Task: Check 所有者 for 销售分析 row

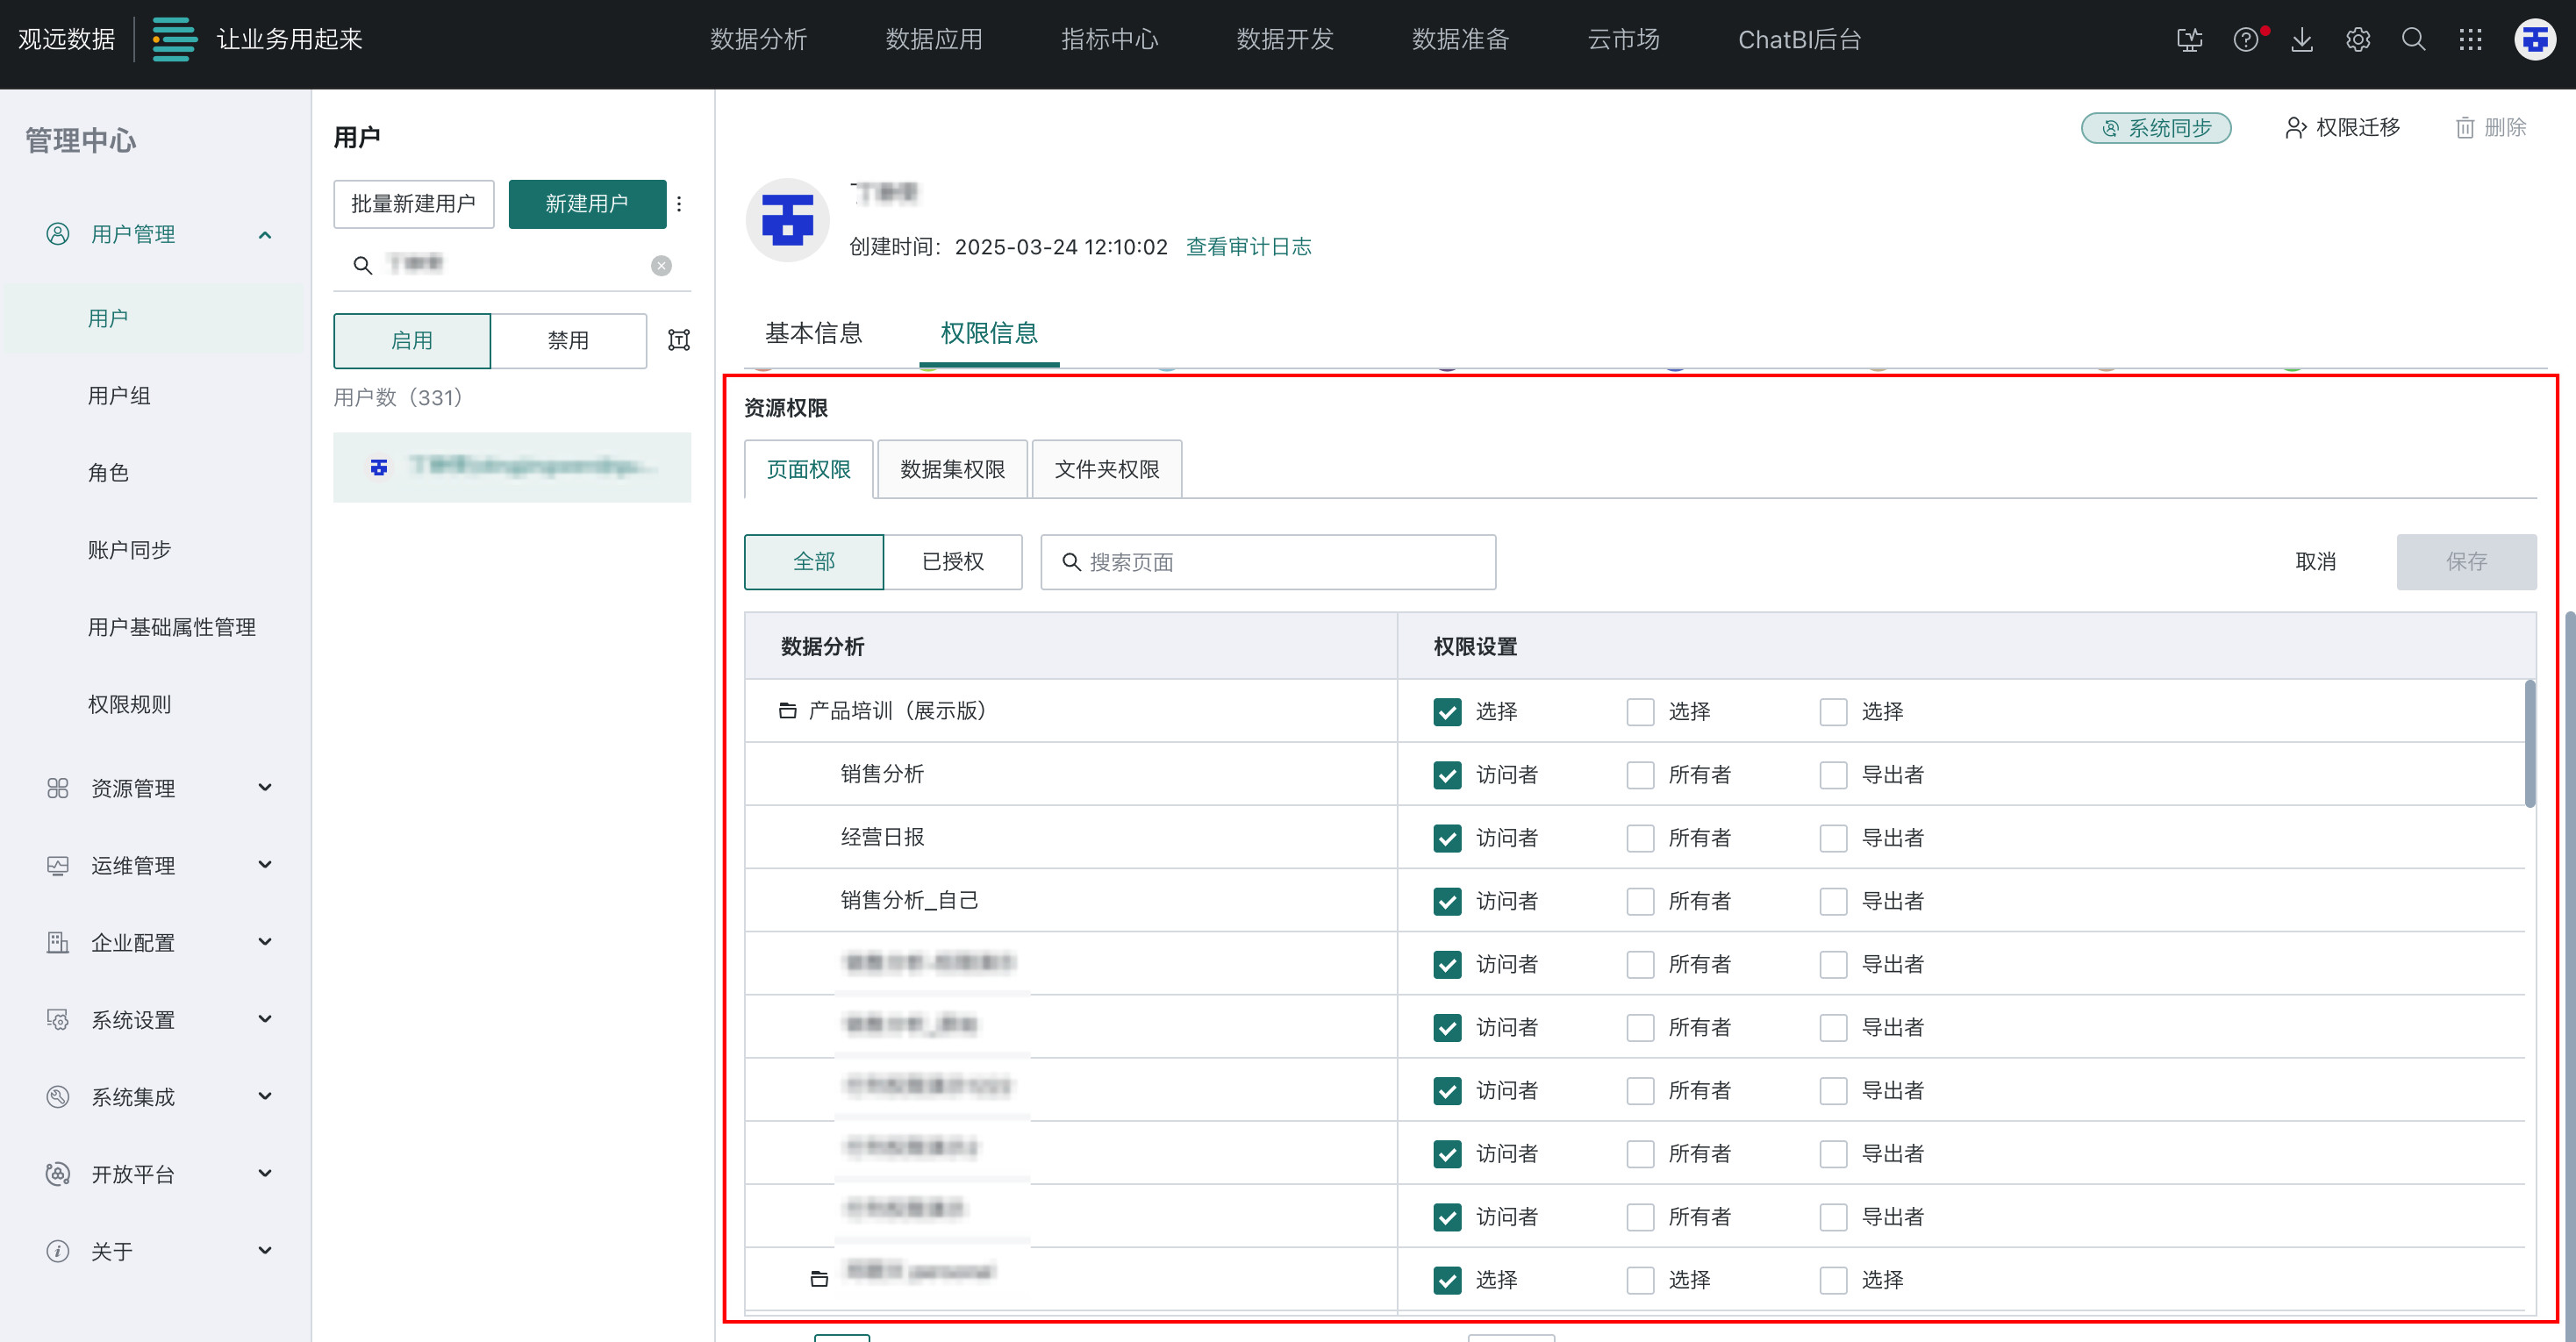Action: (1640, 775)
